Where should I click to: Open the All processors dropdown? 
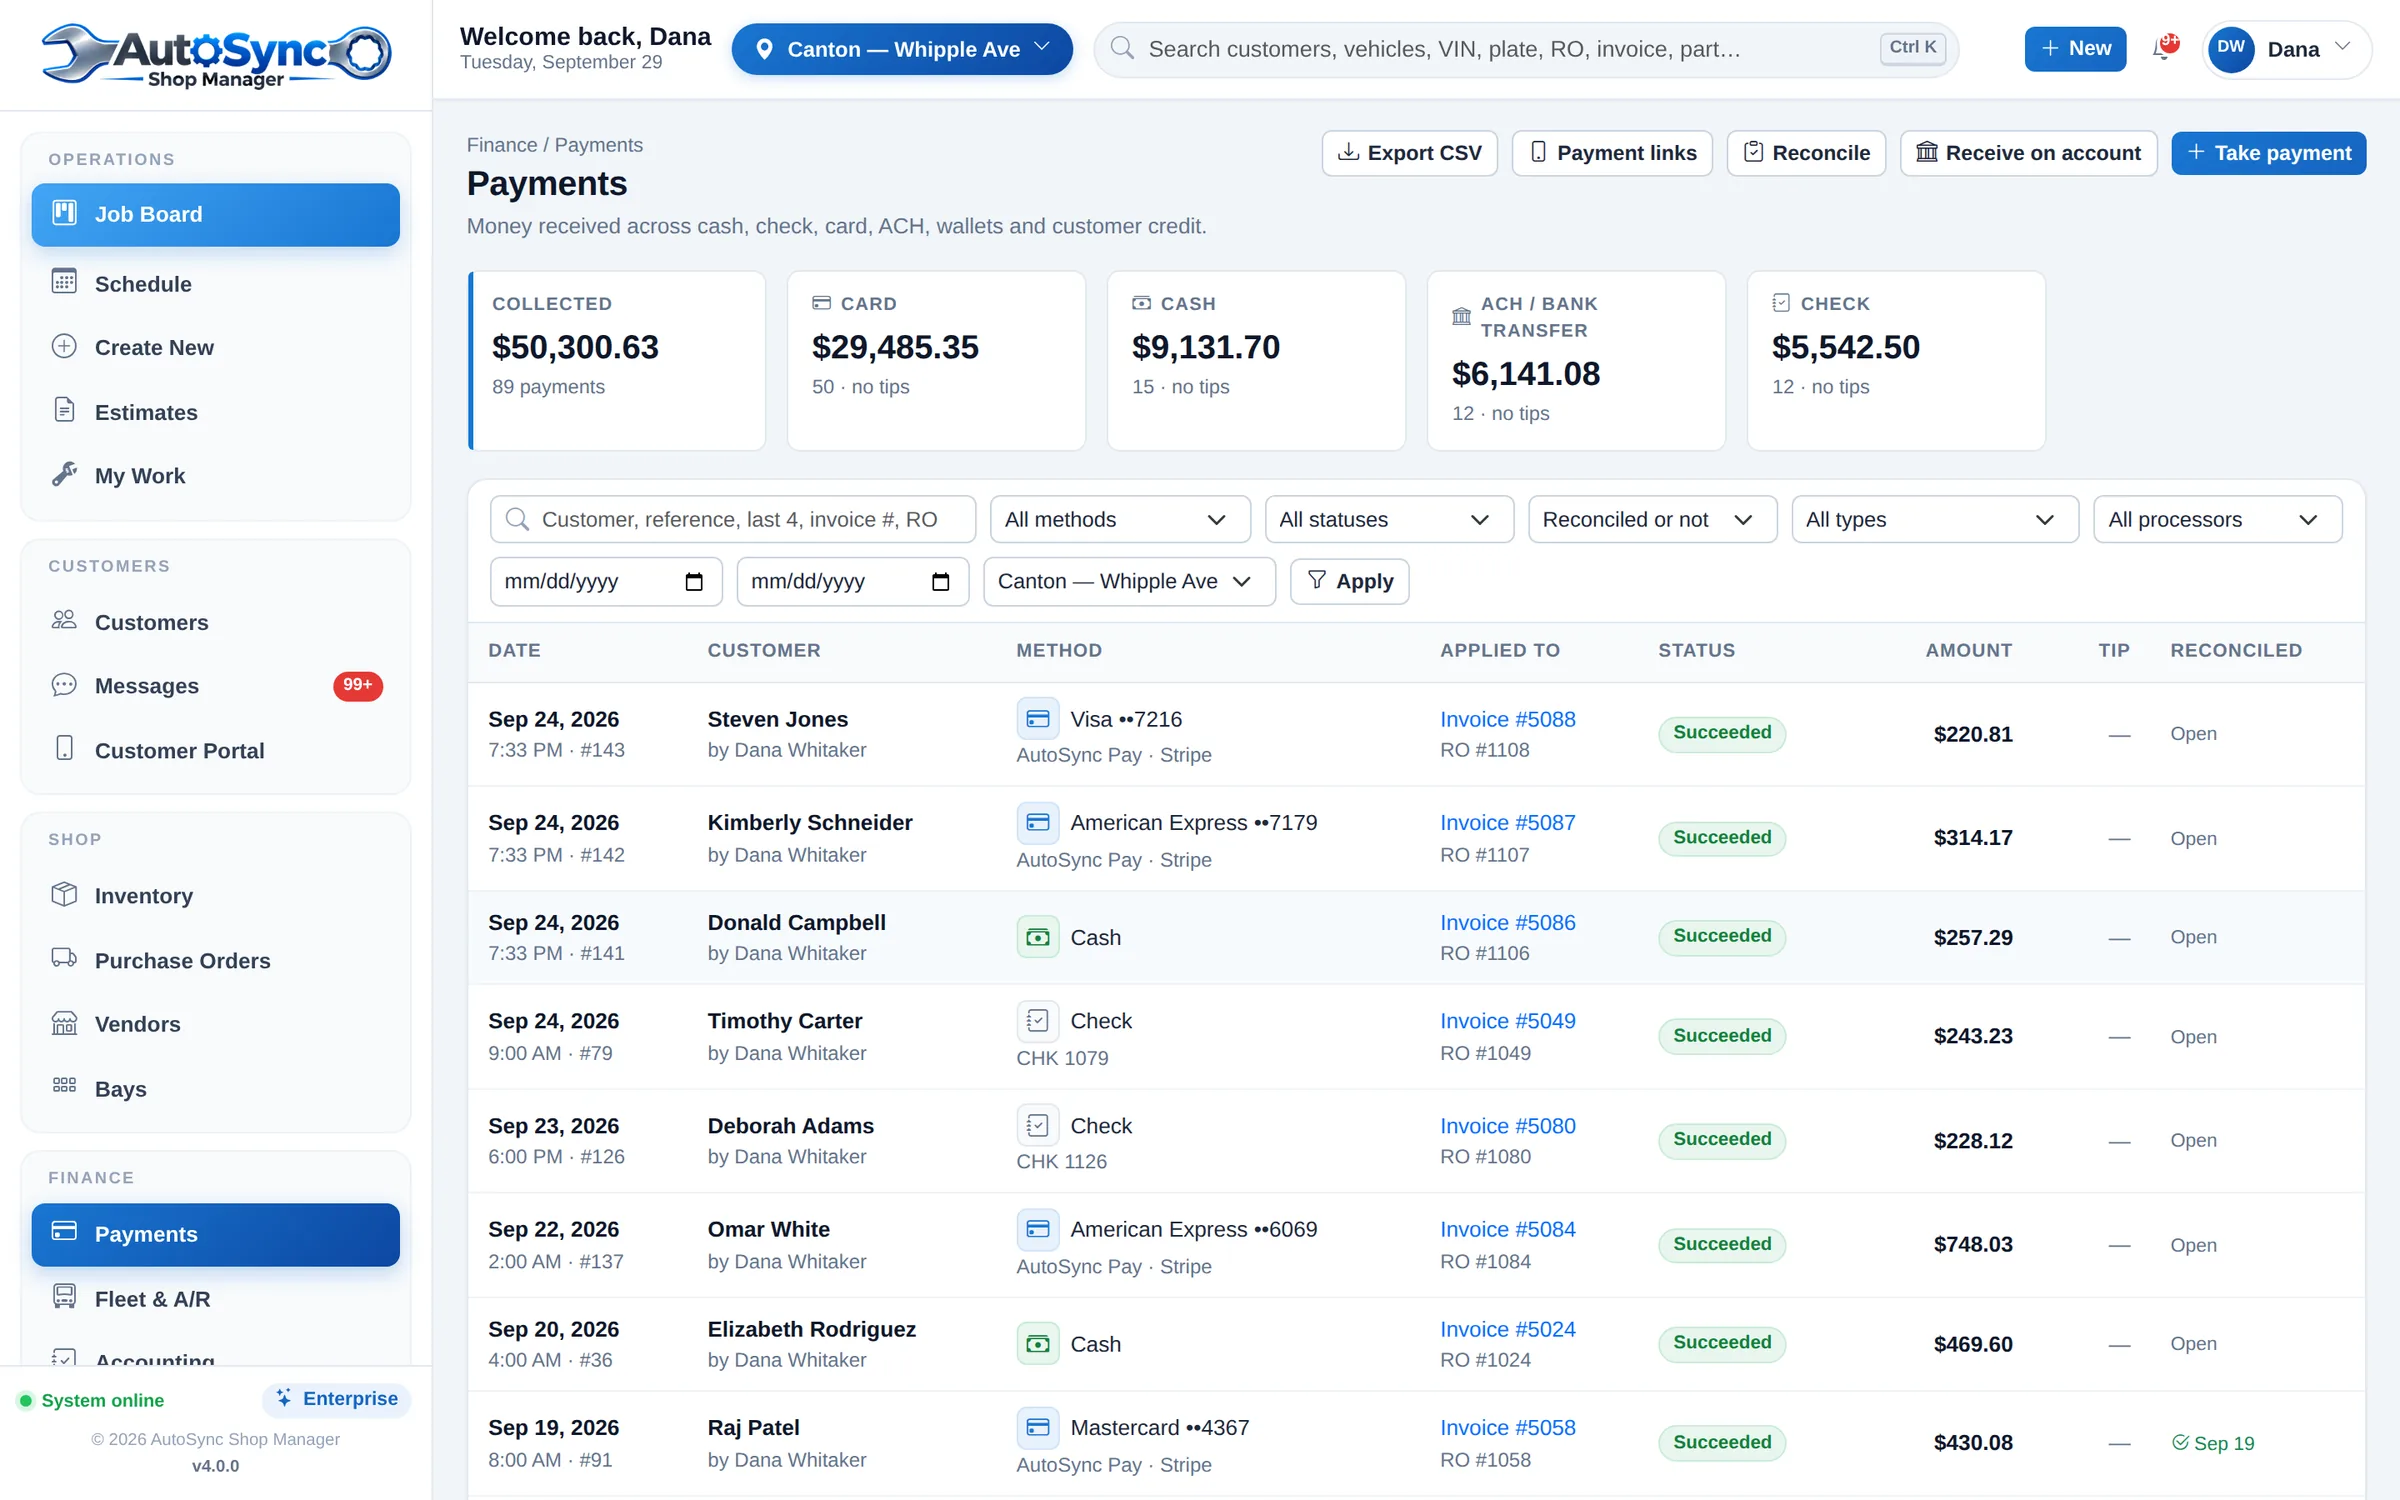(2217, 519)
